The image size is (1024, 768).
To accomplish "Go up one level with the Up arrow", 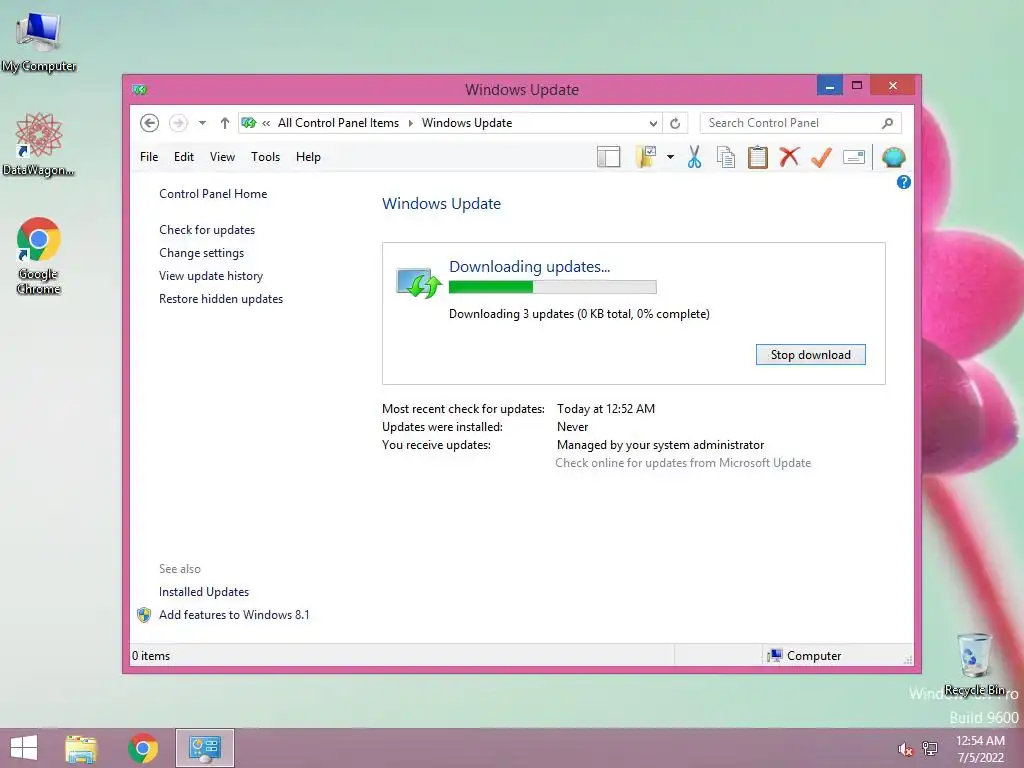I will tap(225, 123).
